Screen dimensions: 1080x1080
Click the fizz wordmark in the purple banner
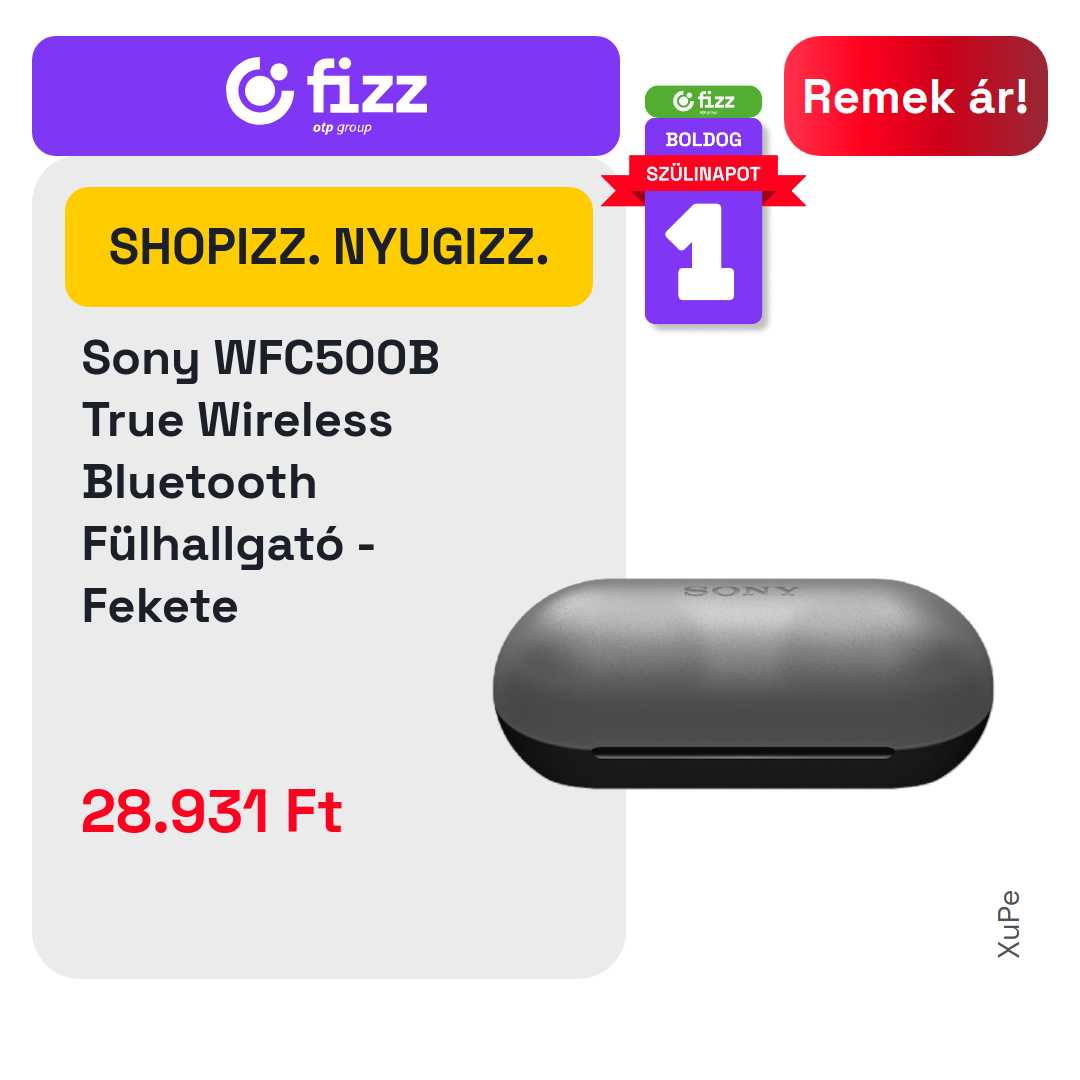(366, 86)
